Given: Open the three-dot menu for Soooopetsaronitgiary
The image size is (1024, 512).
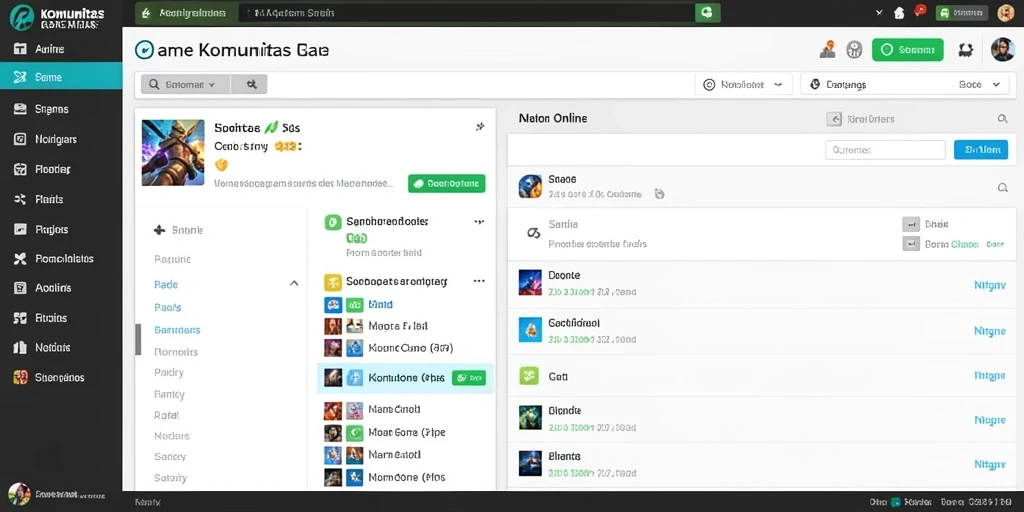Looking at the screenshot, I should 479,281.
